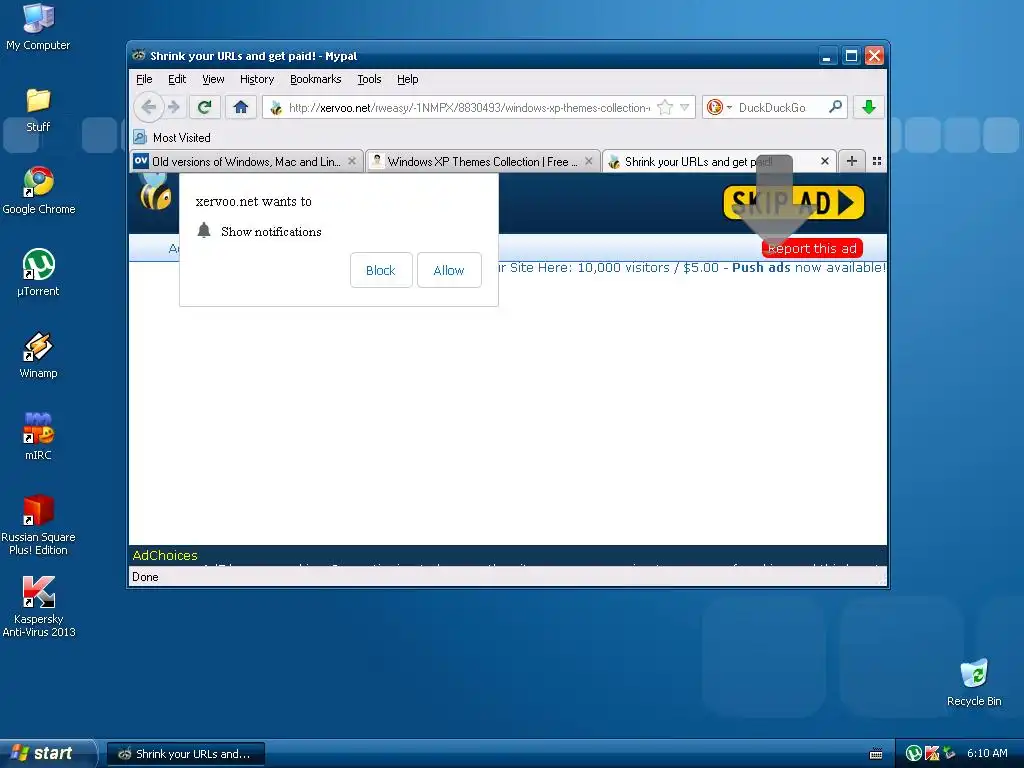Screen dimensions: 1024x768
Task: Click the Push ads link
Action: (761, 267)
